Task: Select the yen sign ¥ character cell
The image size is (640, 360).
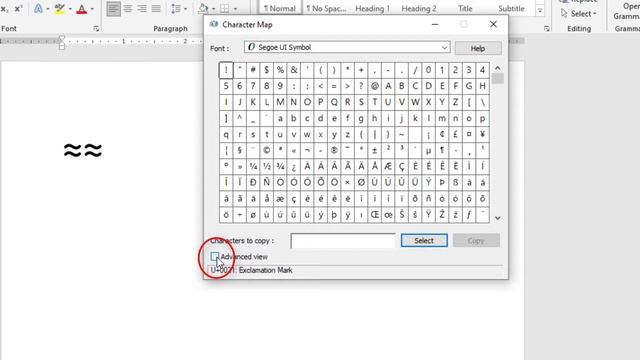Action: click(482, 134)
